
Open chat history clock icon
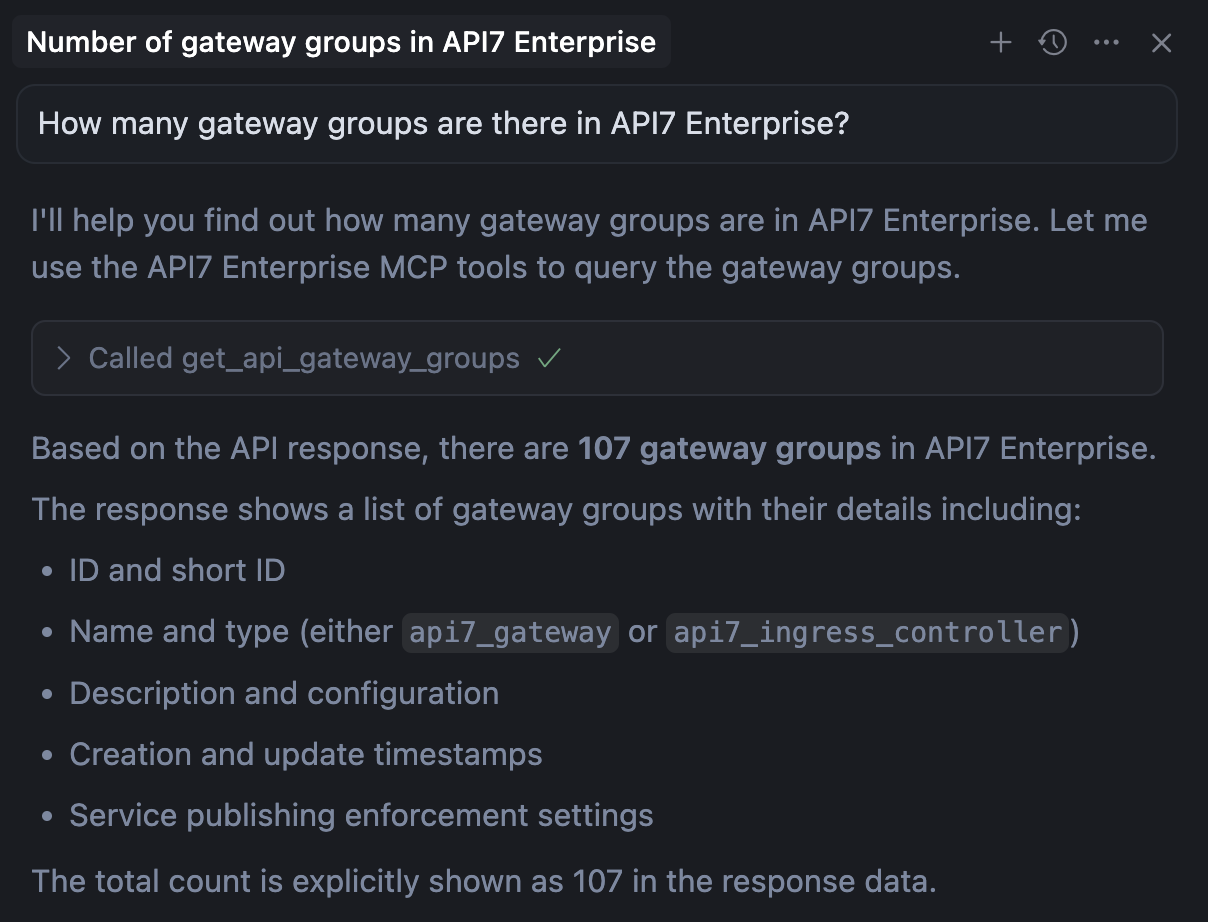(1053, 43)
